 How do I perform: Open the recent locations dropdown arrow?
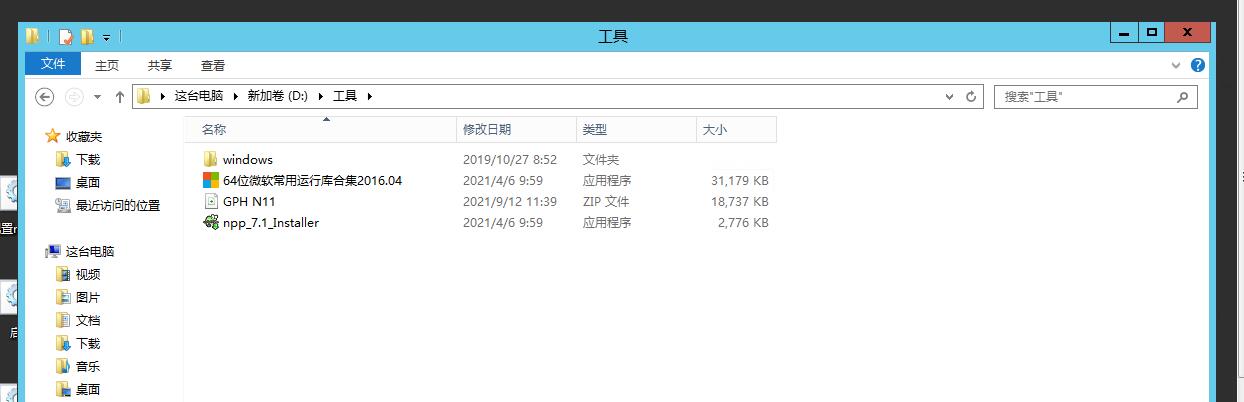coord(97,97)
